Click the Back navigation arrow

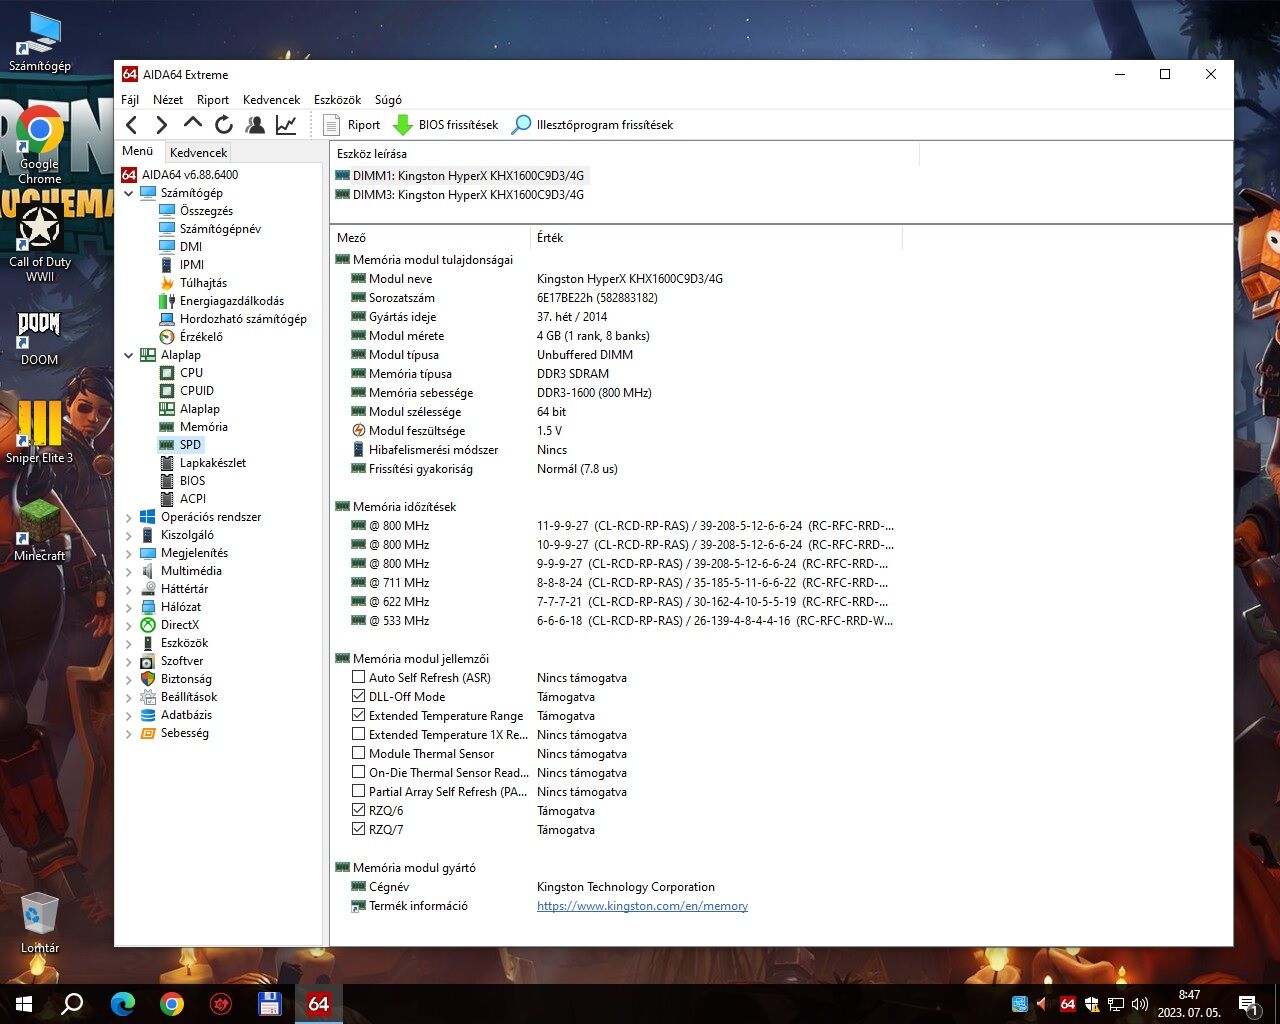[132, 125]
